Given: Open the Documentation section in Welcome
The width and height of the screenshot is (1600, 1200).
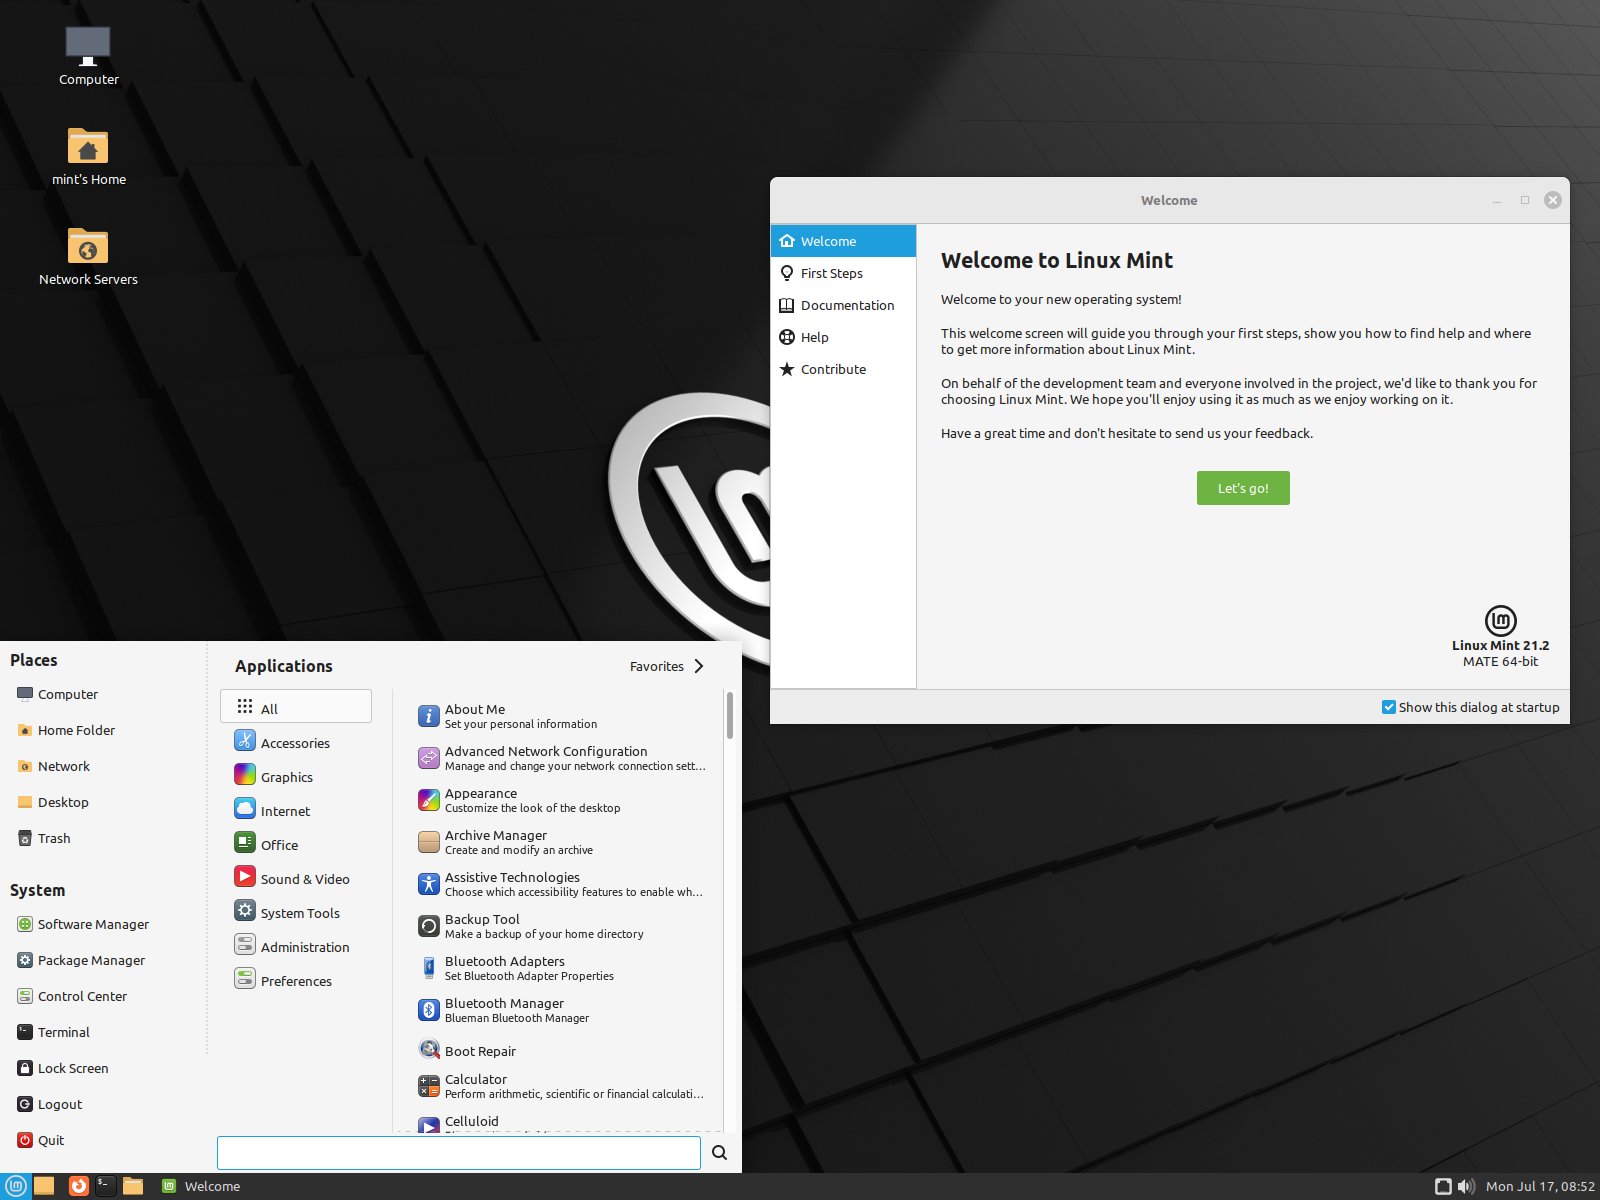Looking at the screenshot, I should 847,305.
